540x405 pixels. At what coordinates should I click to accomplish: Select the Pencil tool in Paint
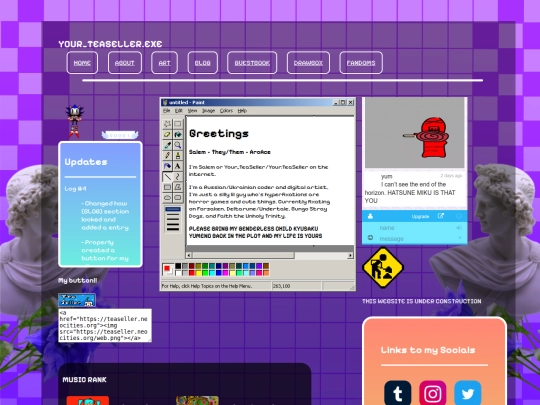tap(167, 156)
